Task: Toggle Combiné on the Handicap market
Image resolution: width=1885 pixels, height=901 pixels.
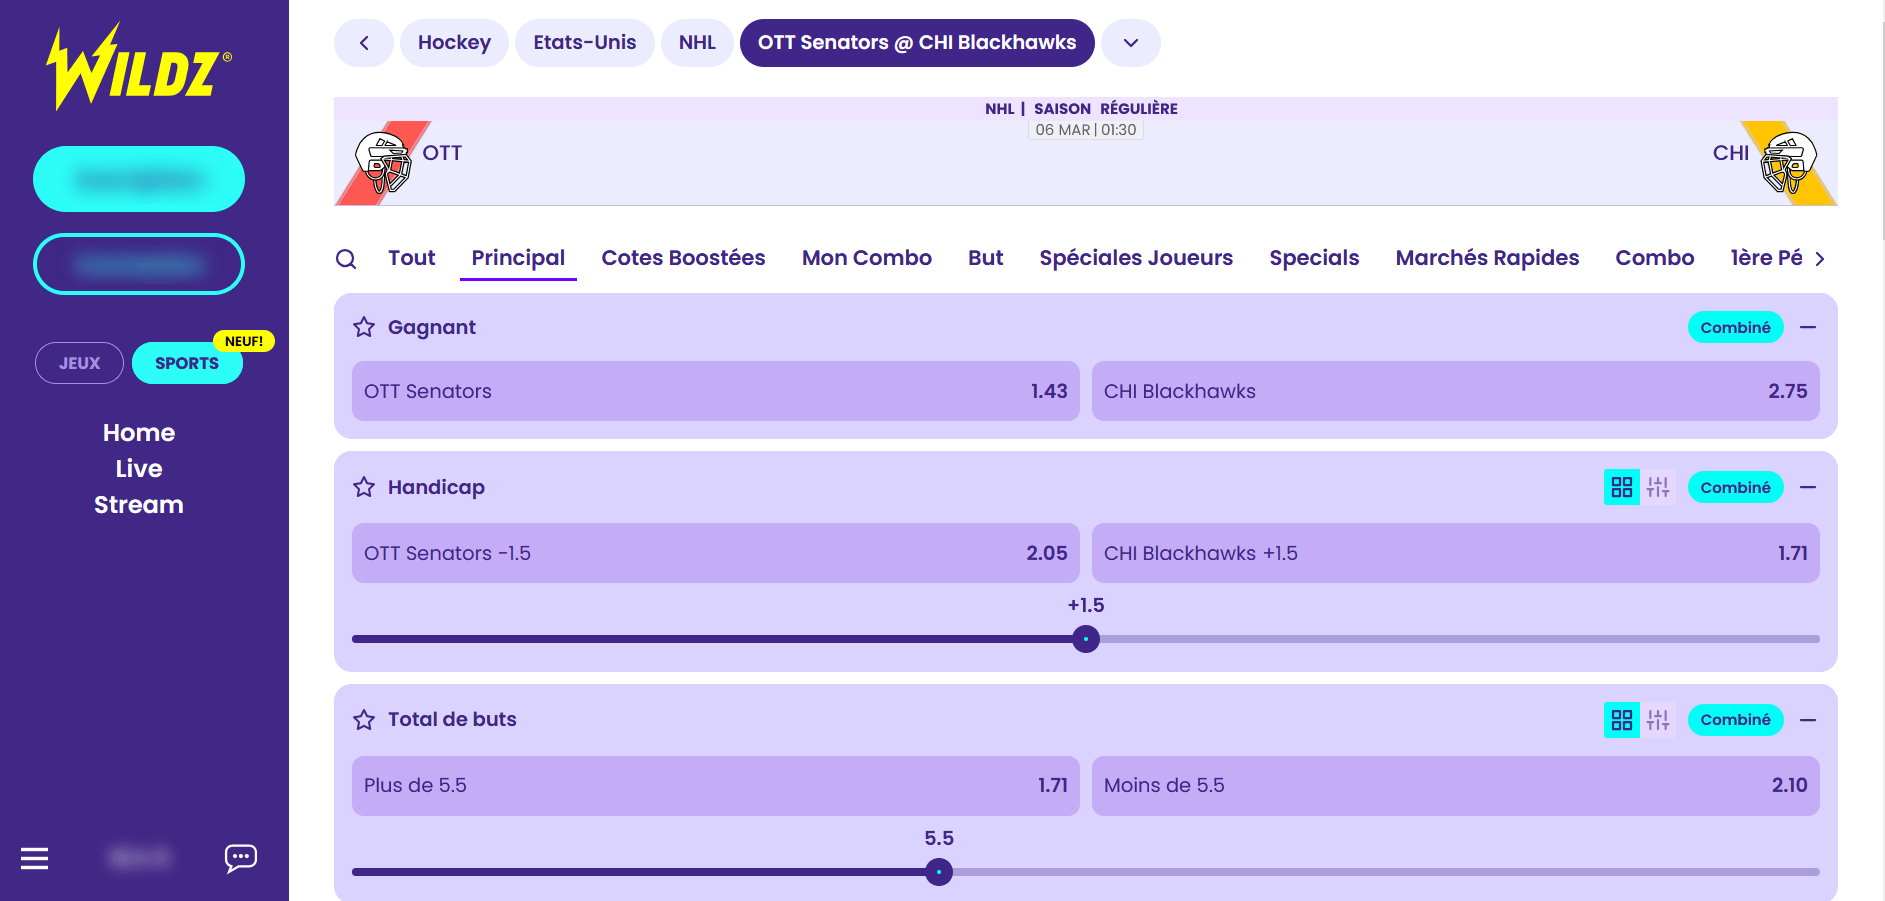Action: click(1735, 487)
